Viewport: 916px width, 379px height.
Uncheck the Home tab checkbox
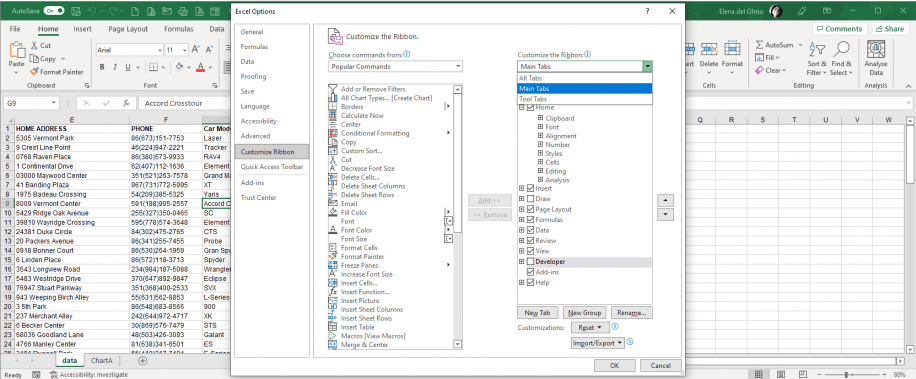coord(530,107)
